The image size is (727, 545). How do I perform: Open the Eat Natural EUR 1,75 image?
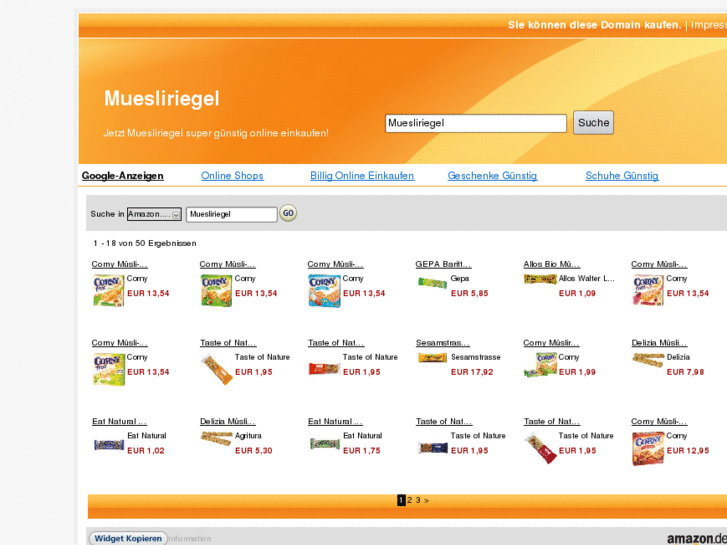[x=325, y=444]
